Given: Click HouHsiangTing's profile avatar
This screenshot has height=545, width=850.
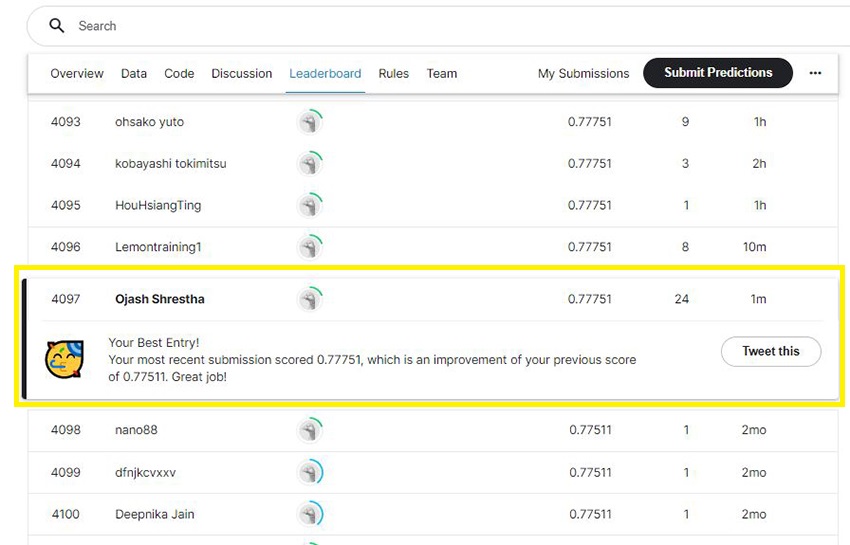Looking at the screenshot, I should [x=310, y=205].
